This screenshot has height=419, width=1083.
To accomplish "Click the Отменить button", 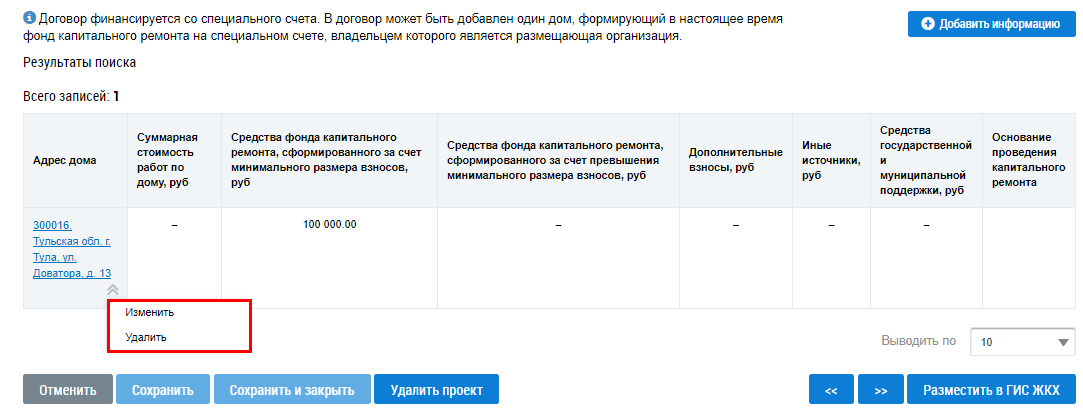I will (68, 389).
